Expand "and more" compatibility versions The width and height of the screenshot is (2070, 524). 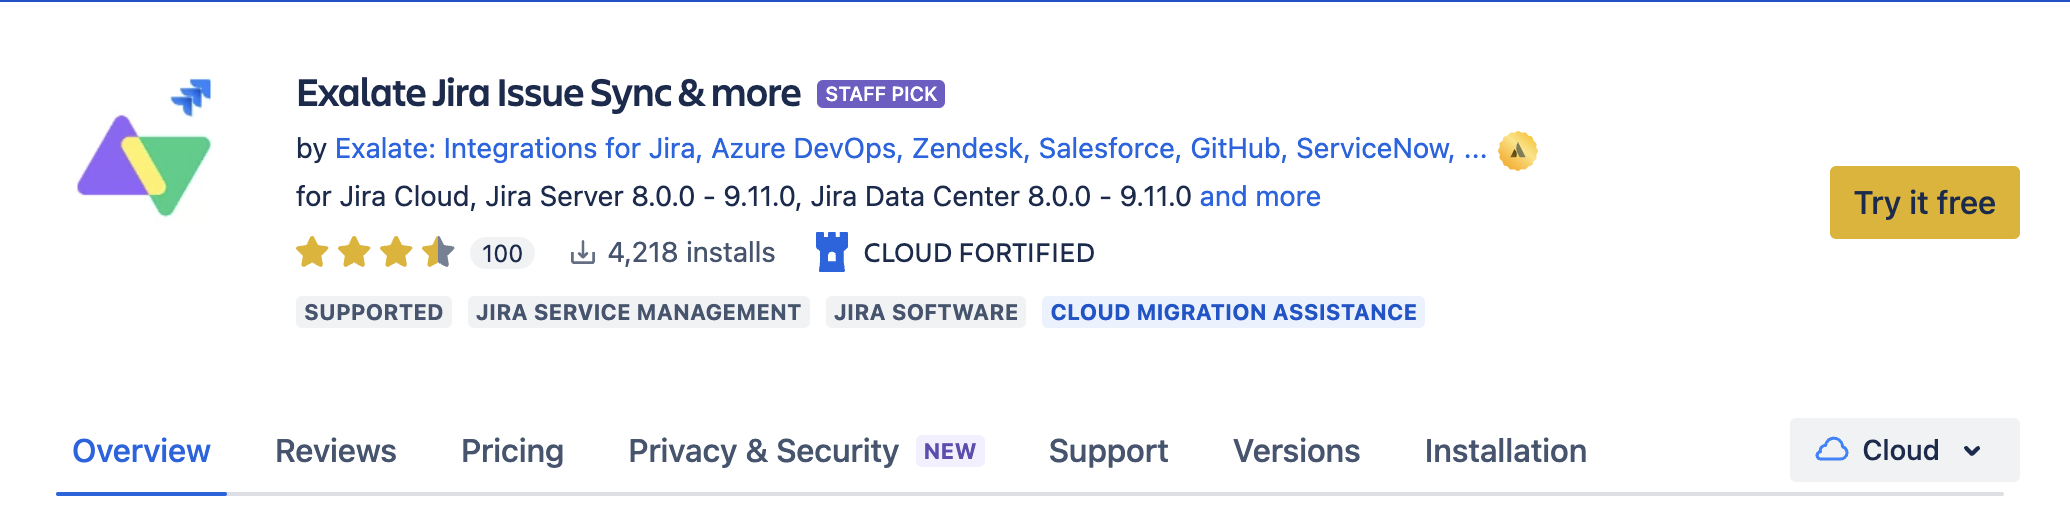(1259, 196)
